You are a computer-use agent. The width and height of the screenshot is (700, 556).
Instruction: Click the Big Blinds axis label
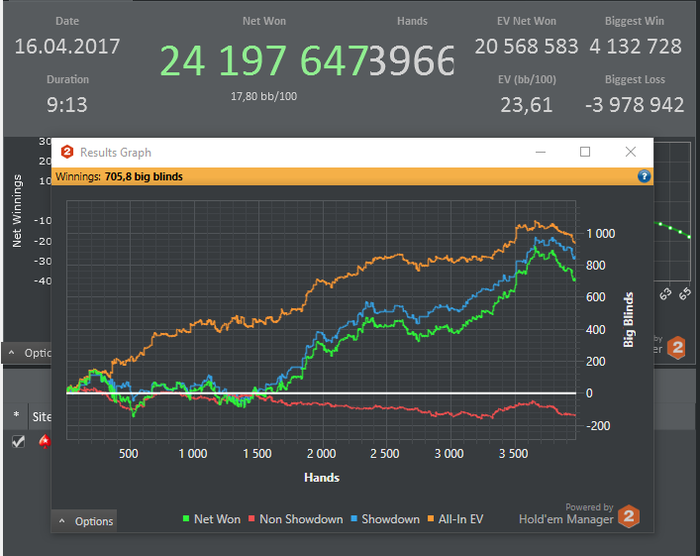coord(629,320)
